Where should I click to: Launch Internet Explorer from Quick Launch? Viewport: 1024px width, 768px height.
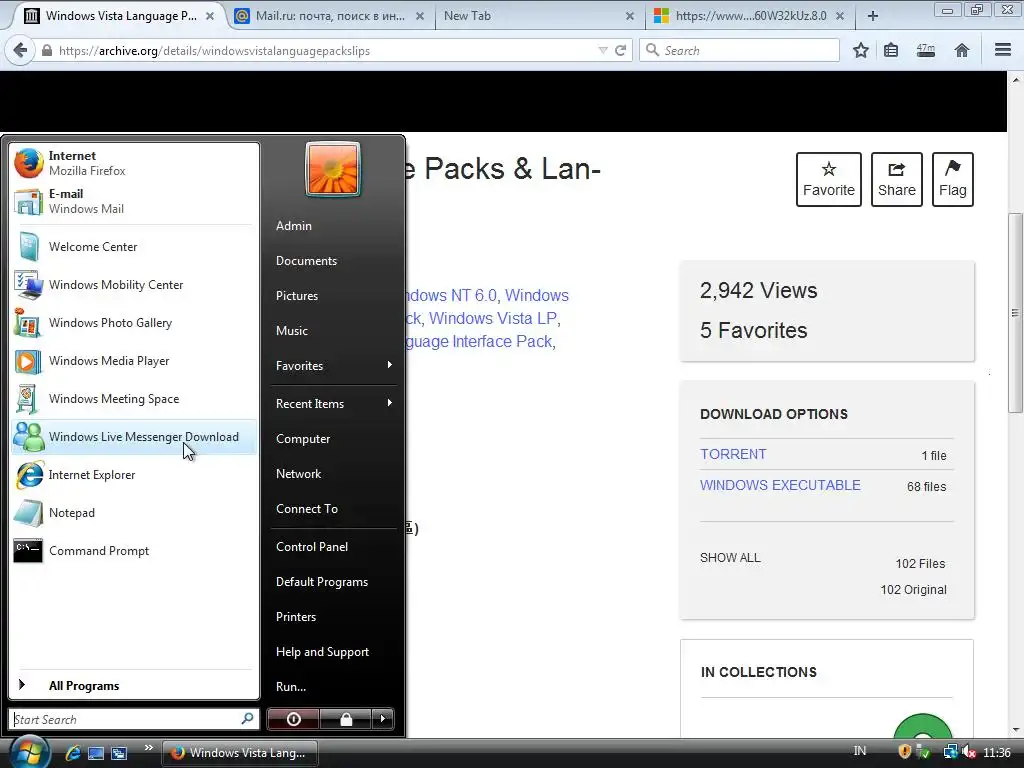[x=72, y=753]
